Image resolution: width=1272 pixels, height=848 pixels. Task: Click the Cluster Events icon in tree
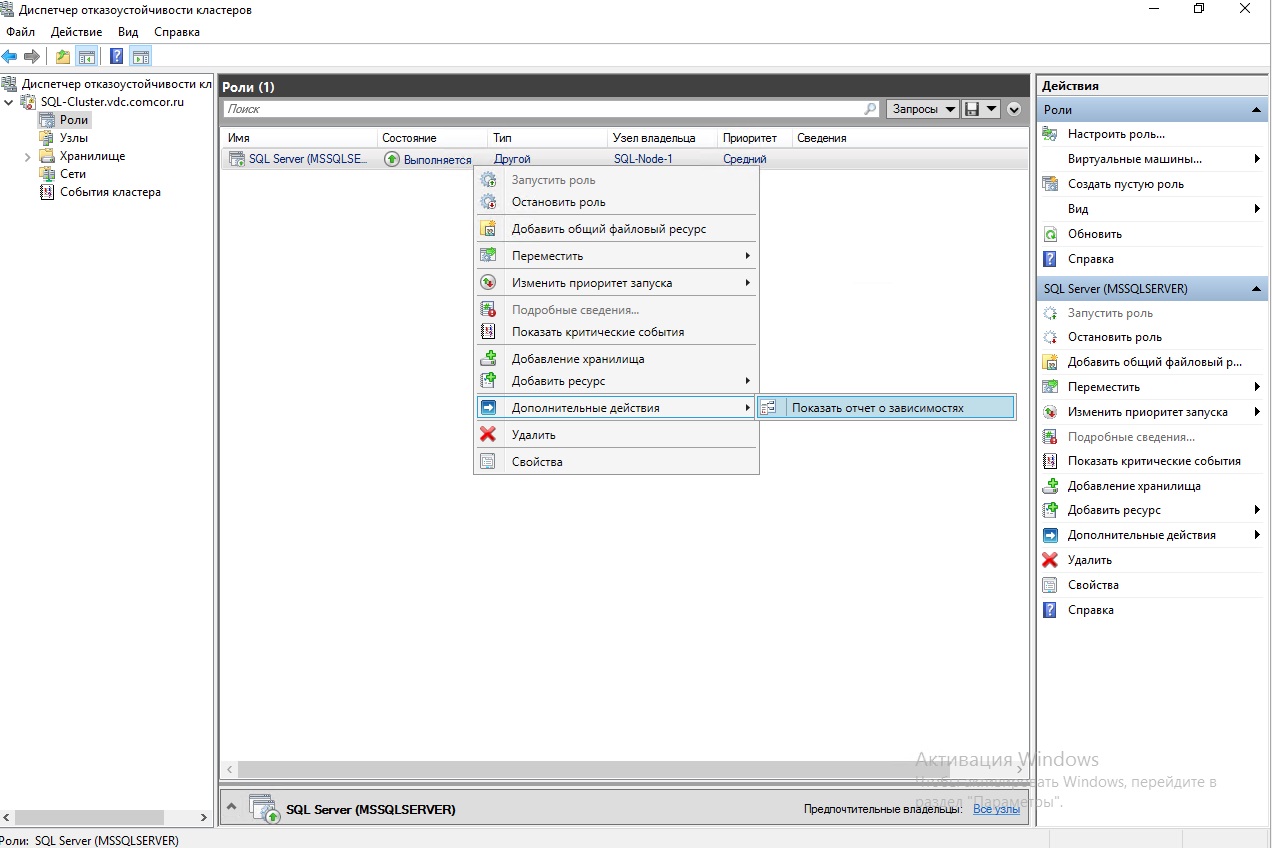(46, 192)
